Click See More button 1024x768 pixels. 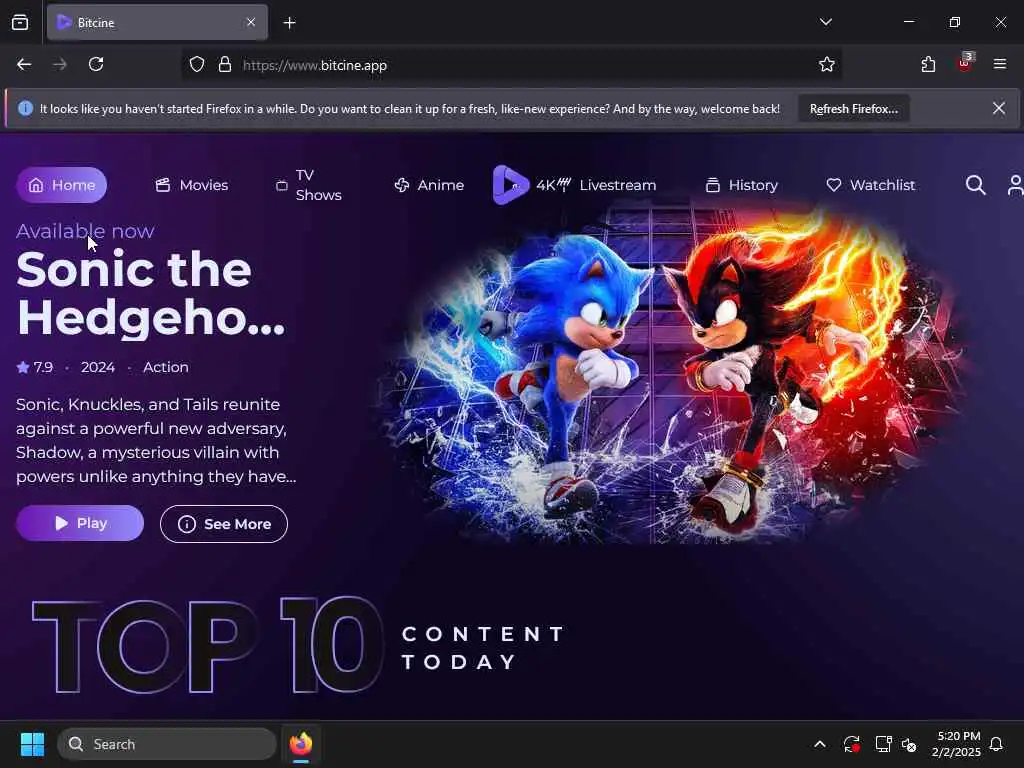[x=223, y=524]
